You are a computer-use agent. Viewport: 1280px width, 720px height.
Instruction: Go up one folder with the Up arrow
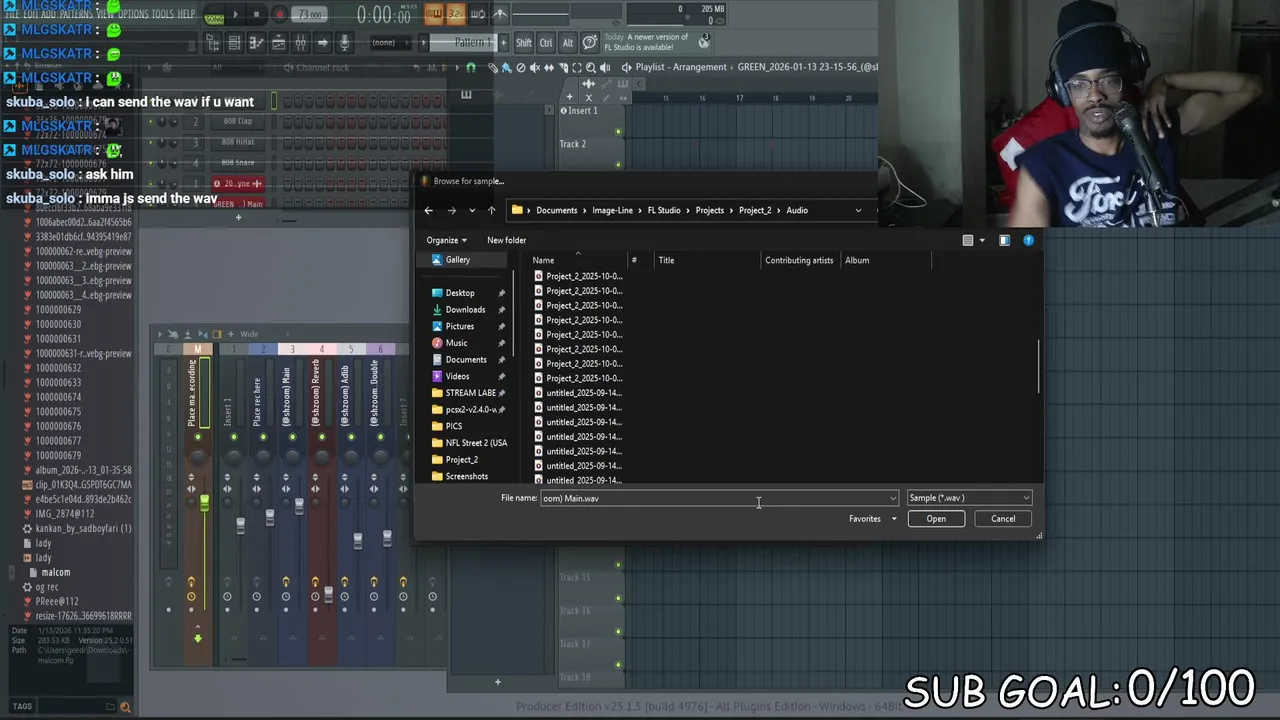coord(491,210)
